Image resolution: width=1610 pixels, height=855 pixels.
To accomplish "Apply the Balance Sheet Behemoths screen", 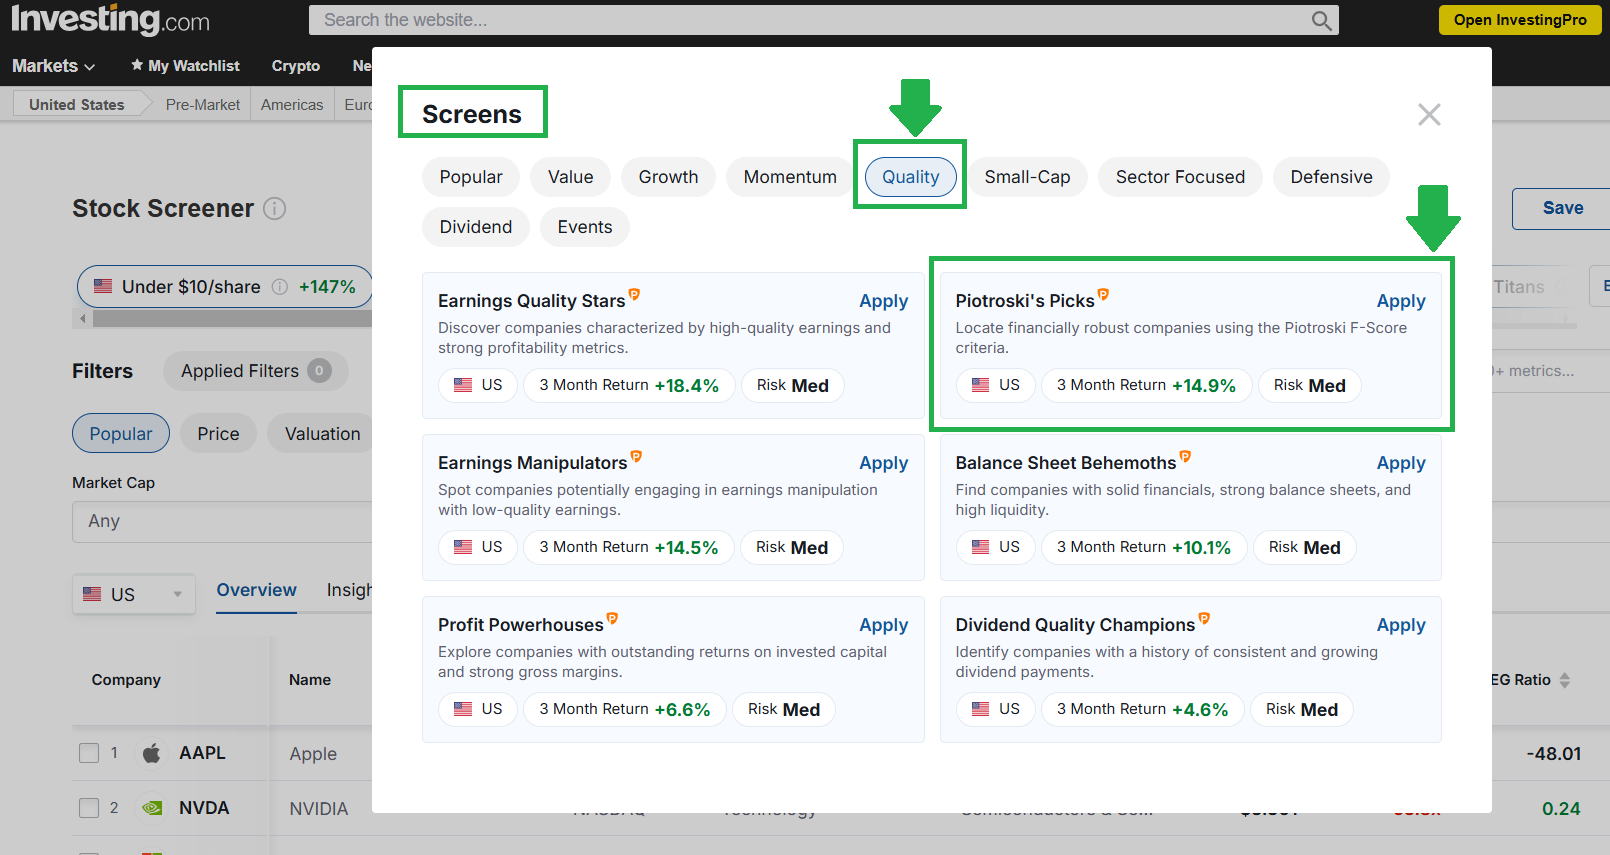I will [x=1401, y=463].
